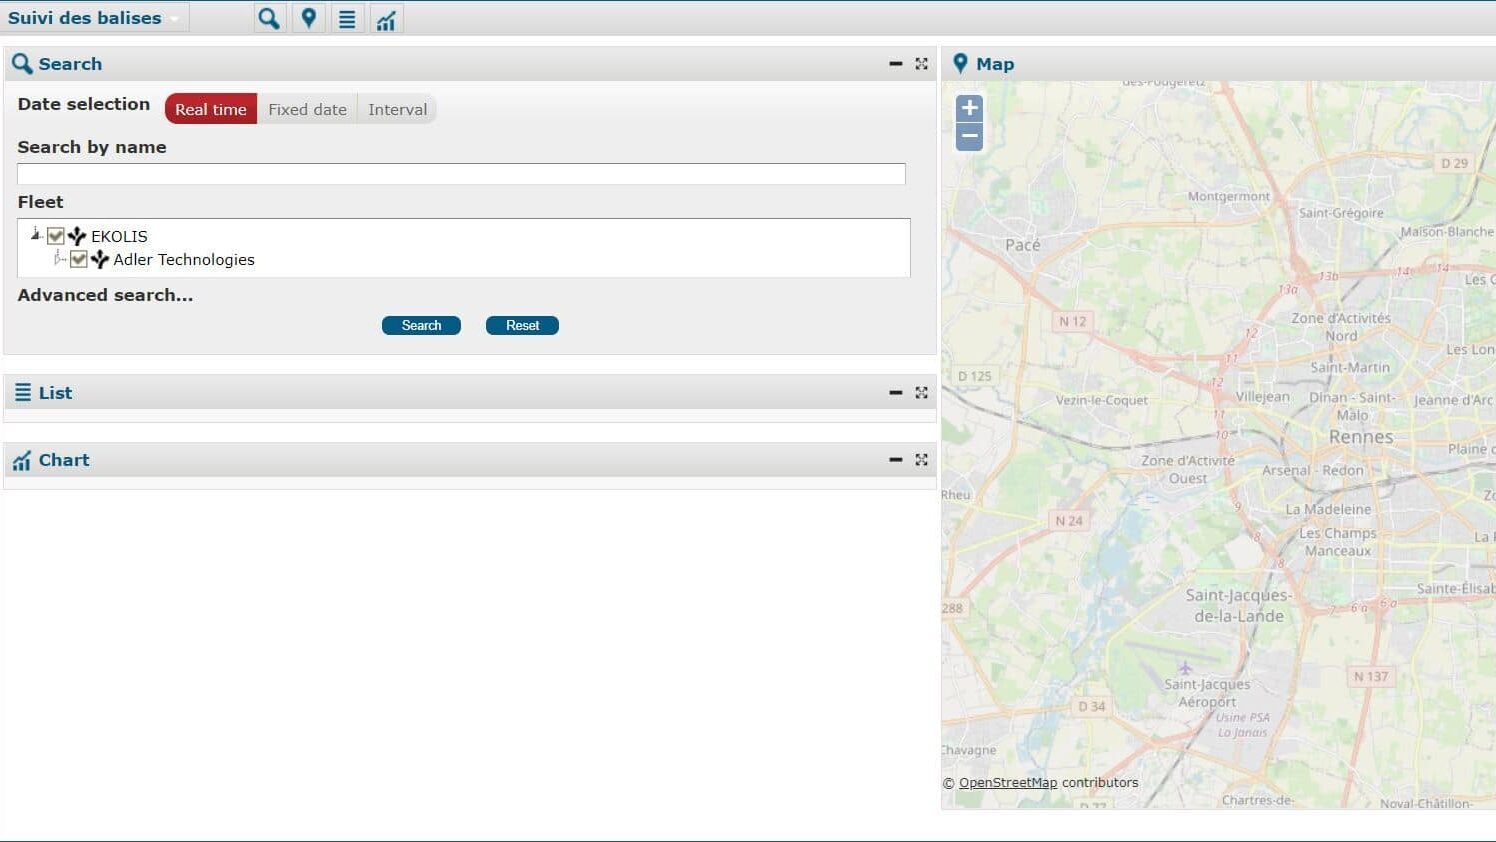Collapse the EKOLIS tree node
1496x842 pixels.
(x=36, y=235)
